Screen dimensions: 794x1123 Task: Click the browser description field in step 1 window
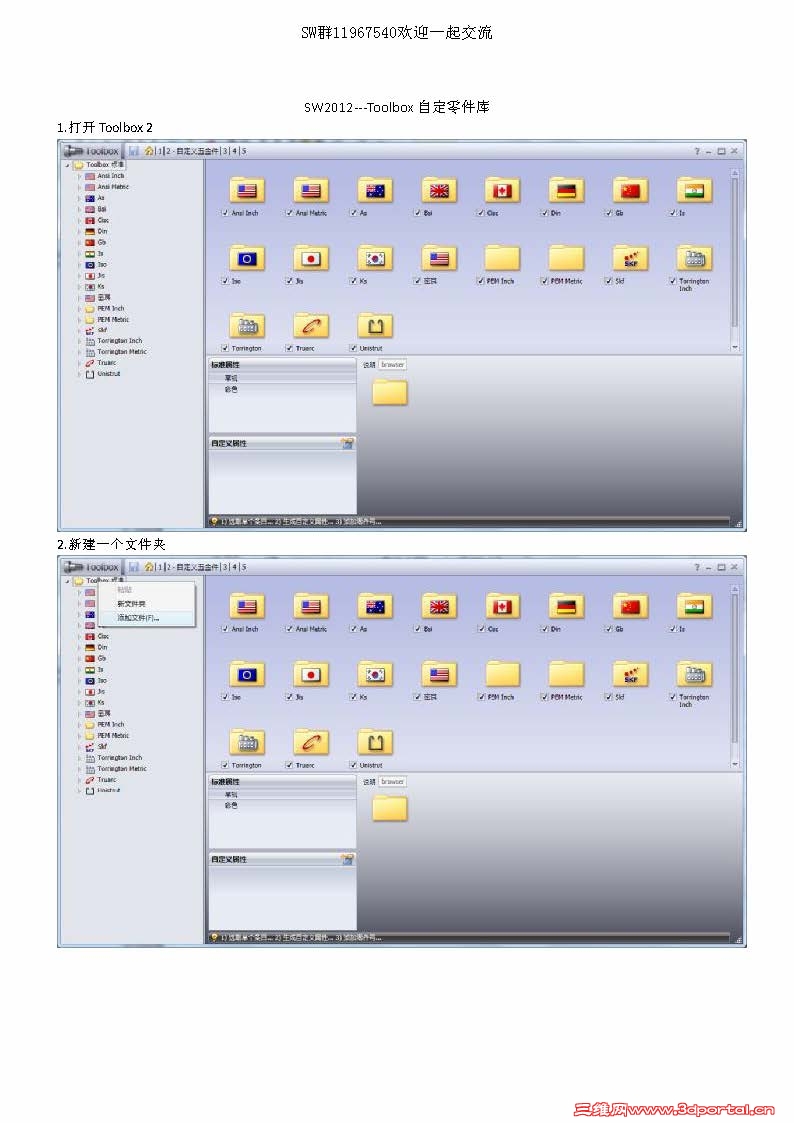(392, 365)
